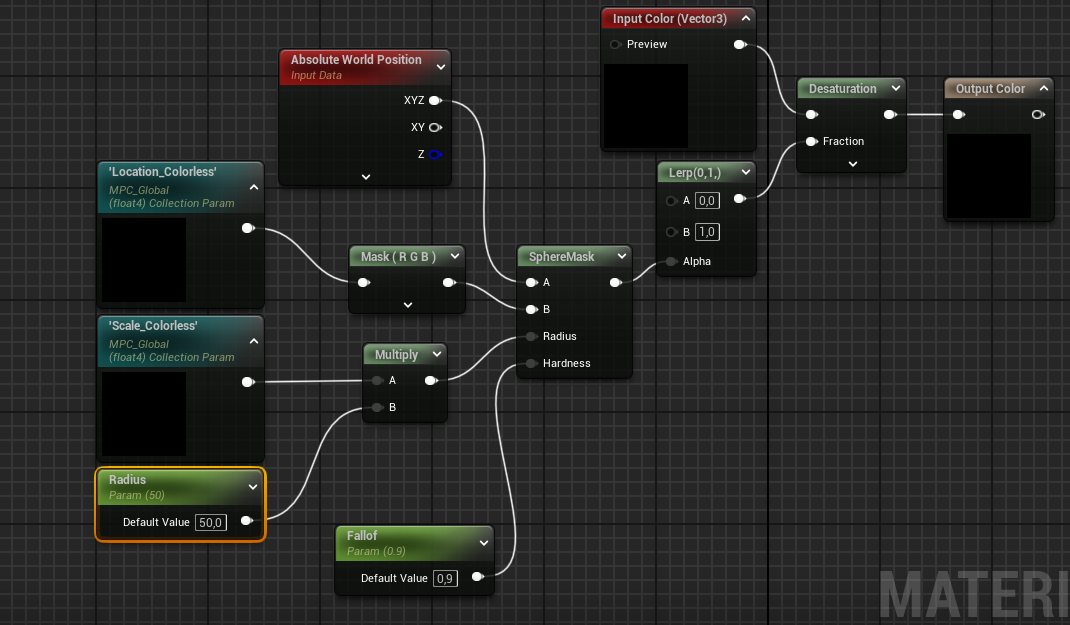Click the SphereMask output pin
The image size is (1070, 625).
616,282
